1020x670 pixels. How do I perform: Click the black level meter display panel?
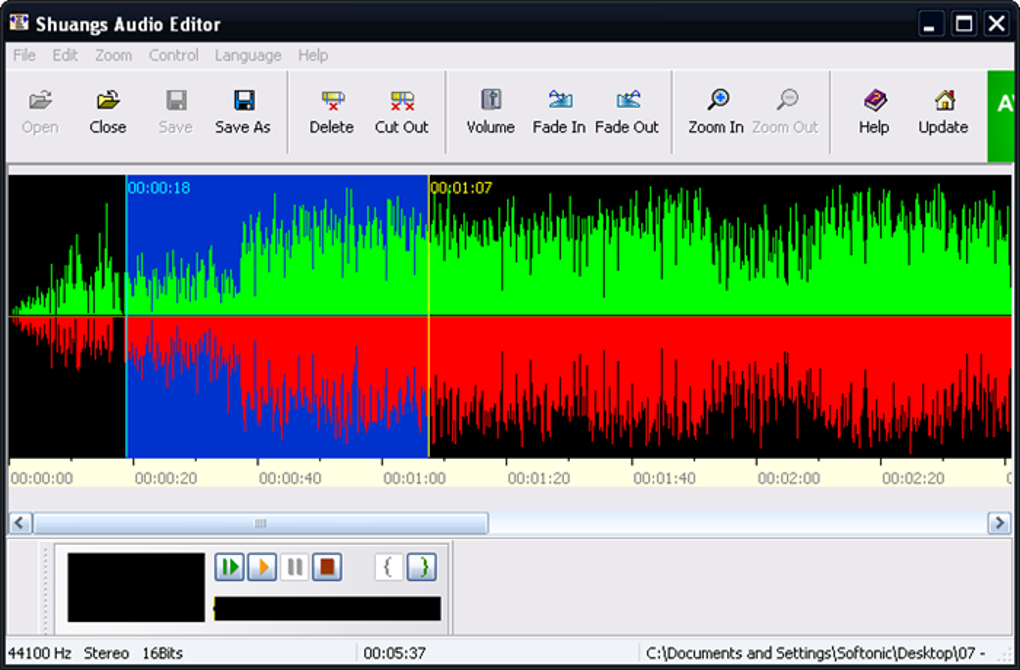(x=136, y=587)
